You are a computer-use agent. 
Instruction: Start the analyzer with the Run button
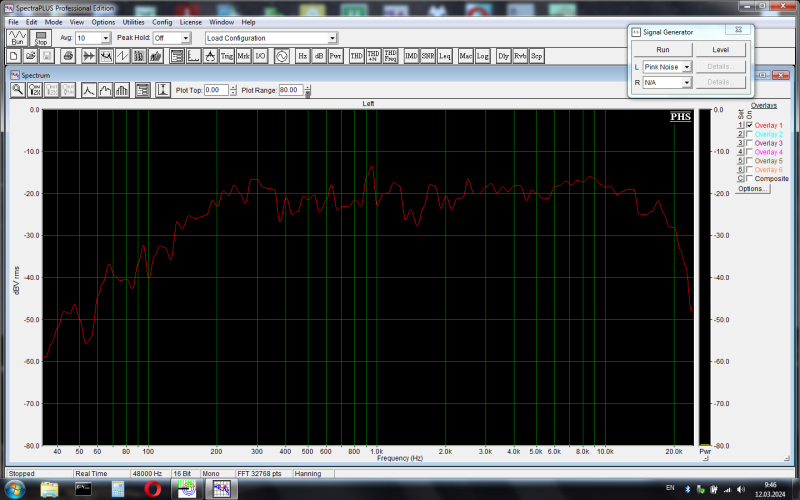pyautogui.click(x=17, y=38)
